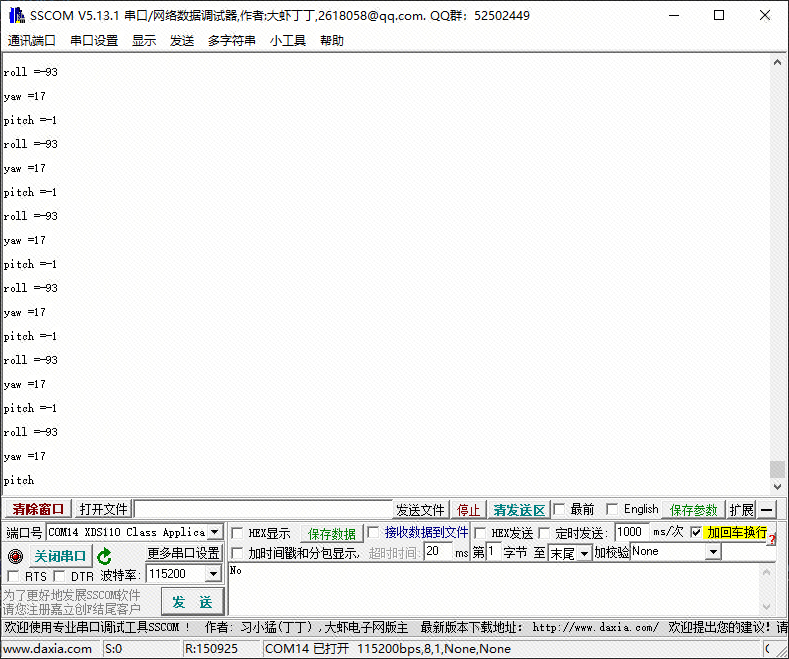The width and height of the screenshot is (789, 659).
Task: Enable 加时间戳和分包显示 checkbox
Action: pos(237,553)
